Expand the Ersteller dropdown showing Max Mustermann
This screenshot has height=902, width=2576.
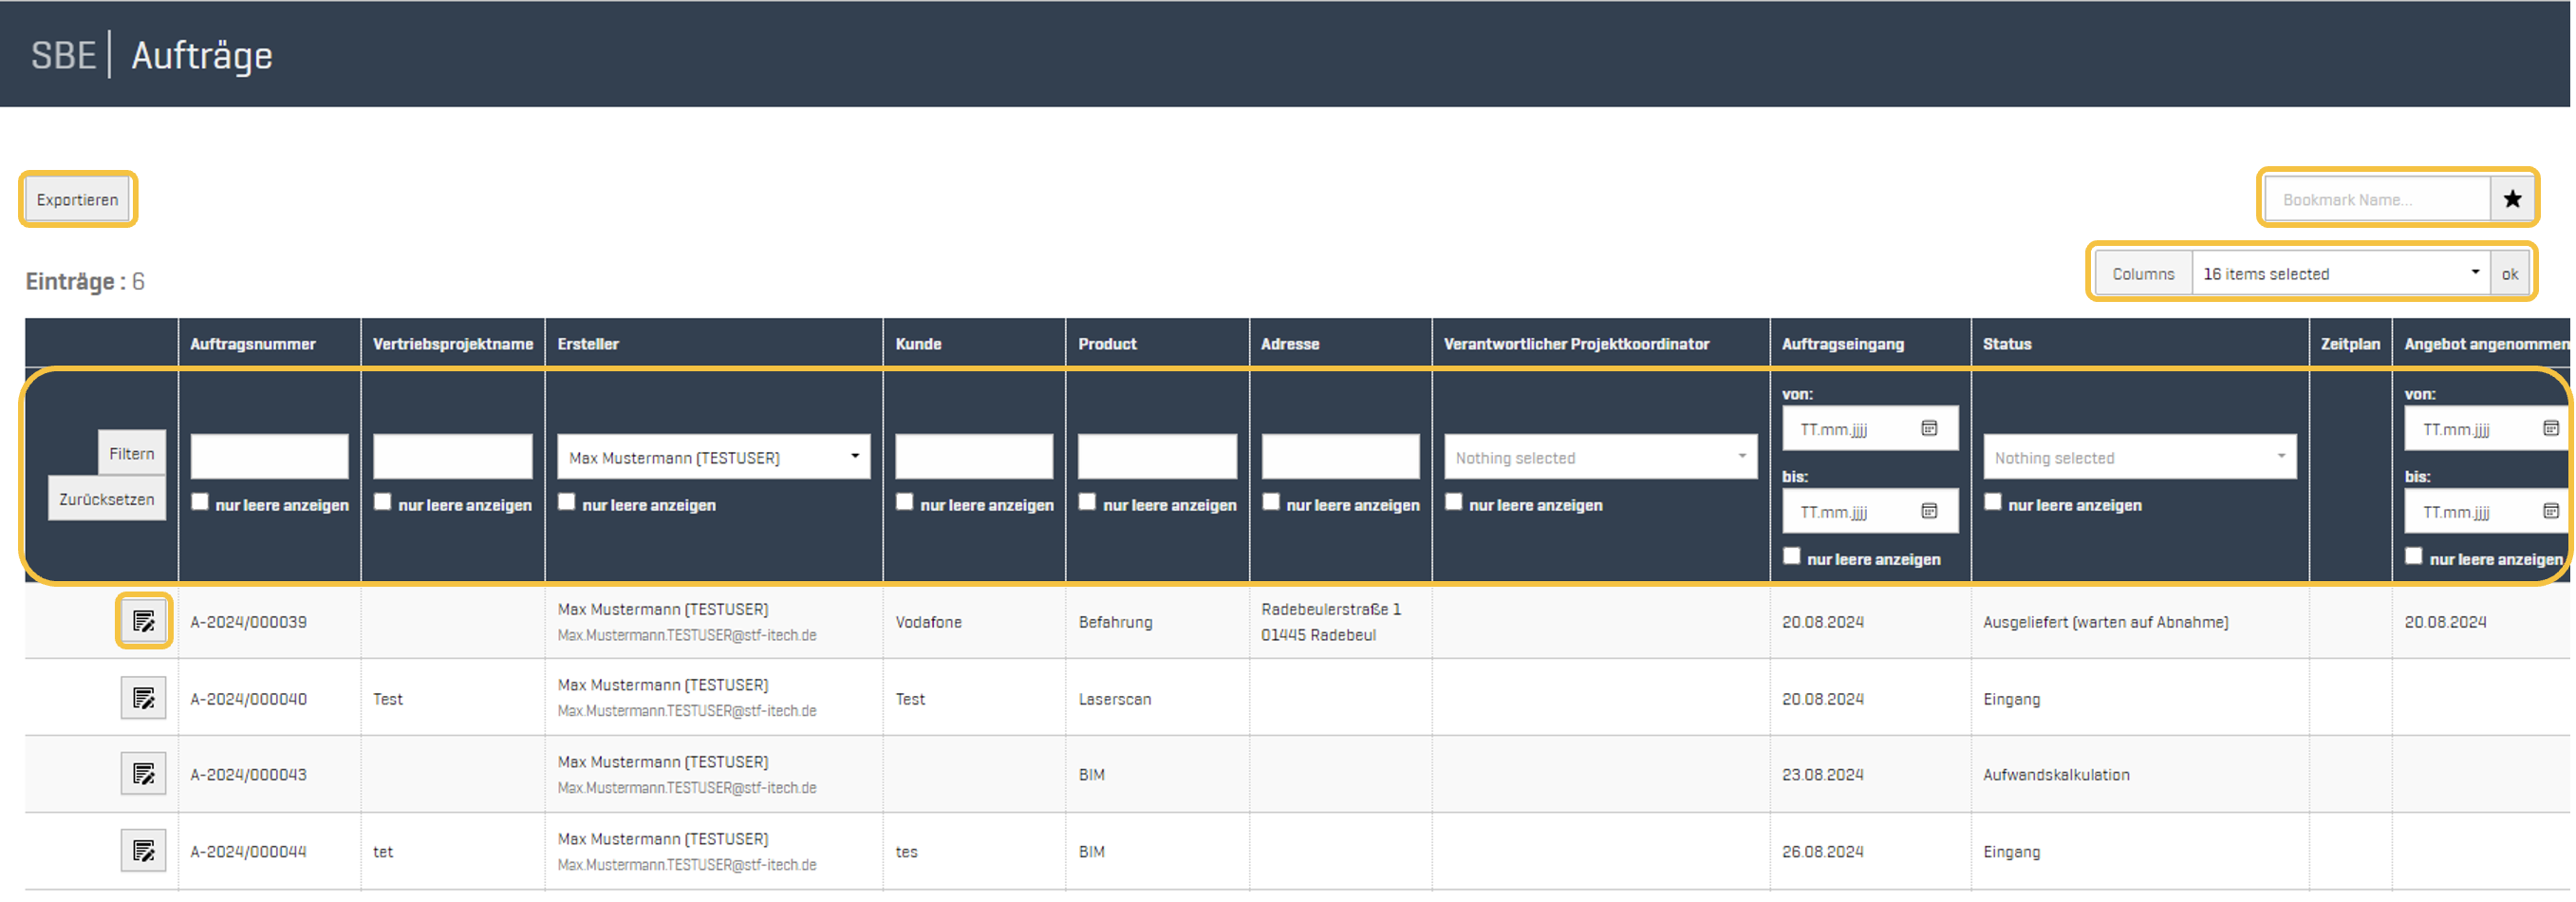click(713, 457)
